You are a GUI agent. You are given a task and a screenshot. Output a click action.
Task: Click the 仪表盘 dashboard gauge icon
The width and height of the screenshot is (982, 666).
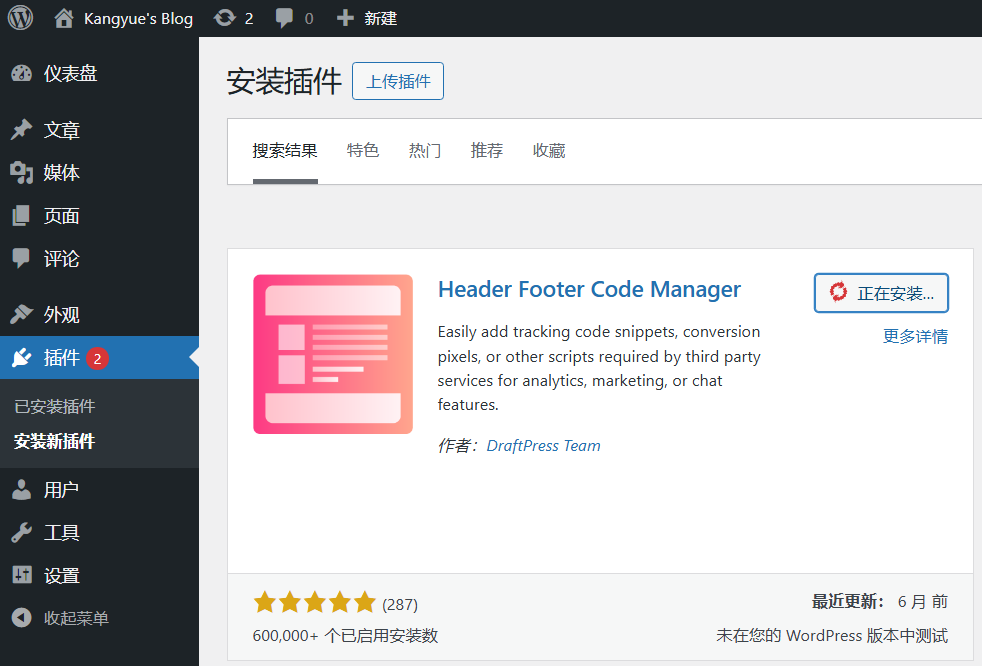pyautogui.click(x=21, y=73)
